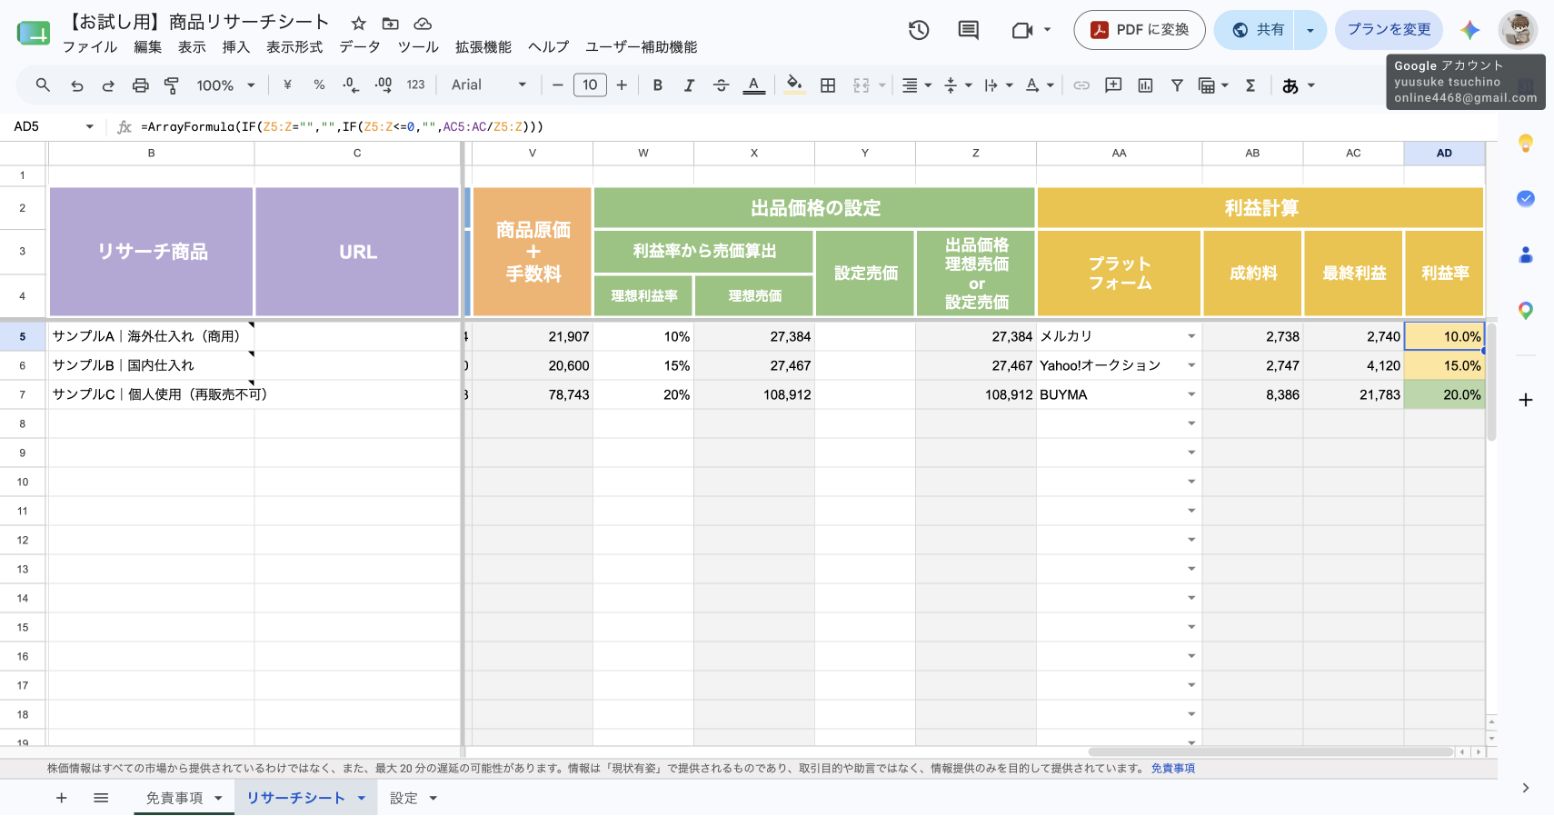Decrease font size with minus button

[x=557, y=85]
